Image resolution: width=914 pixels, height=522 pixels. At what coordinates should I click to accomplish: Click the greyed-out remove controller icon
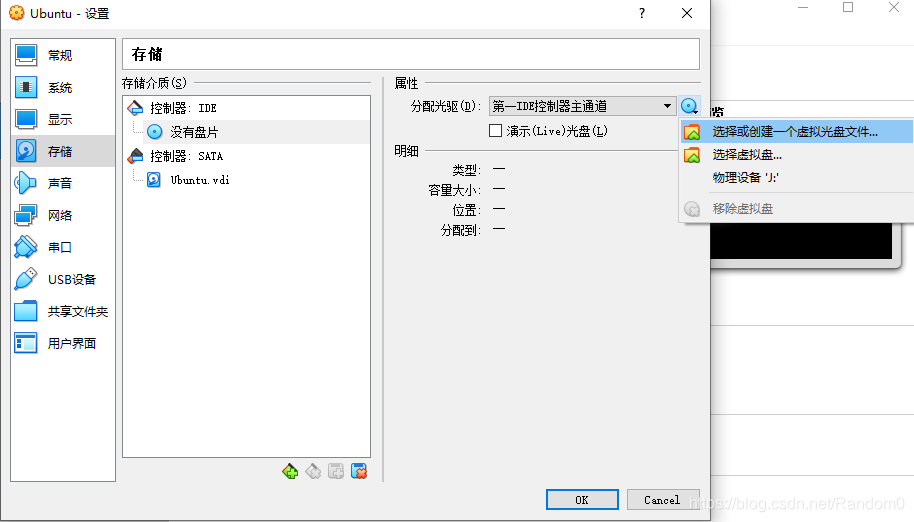(x=313, y=471)
